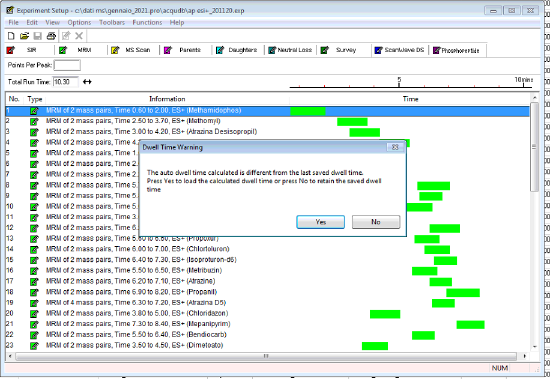The width and height of the screenshot is (550, 379).
Task: Click type icon of Propanil row
Action: [34, 292]
